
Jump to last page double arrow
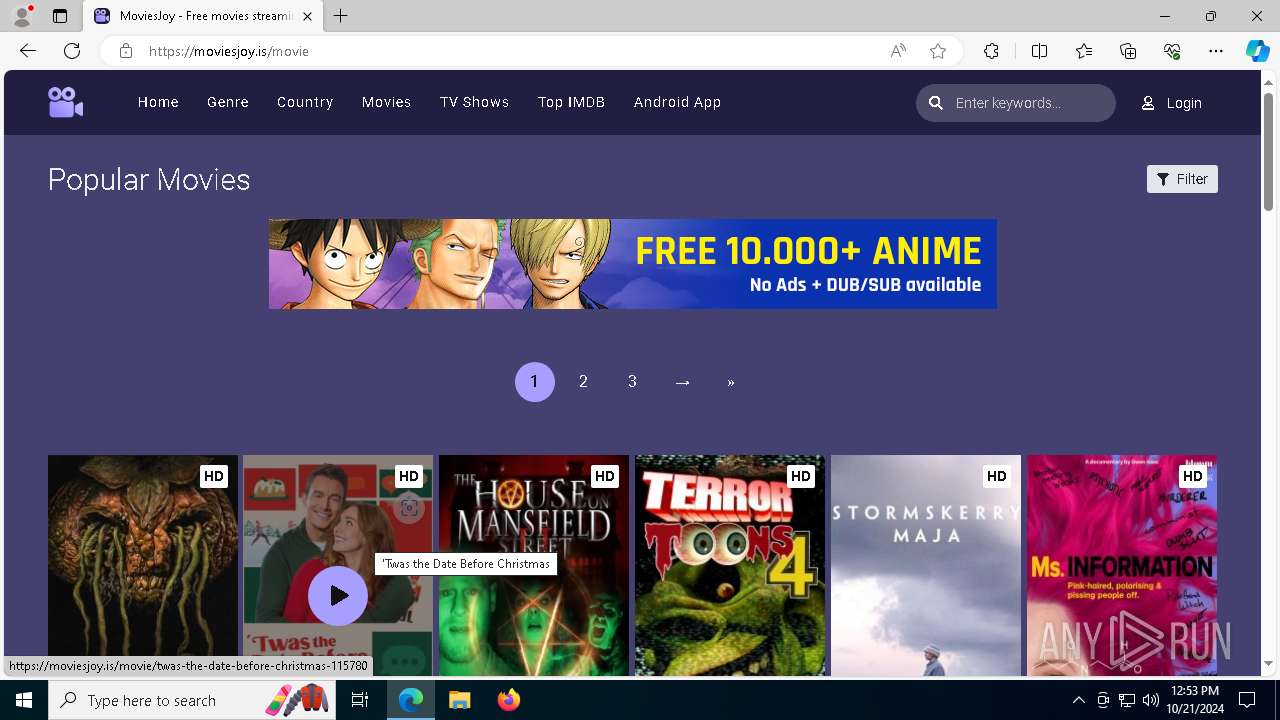731,382
